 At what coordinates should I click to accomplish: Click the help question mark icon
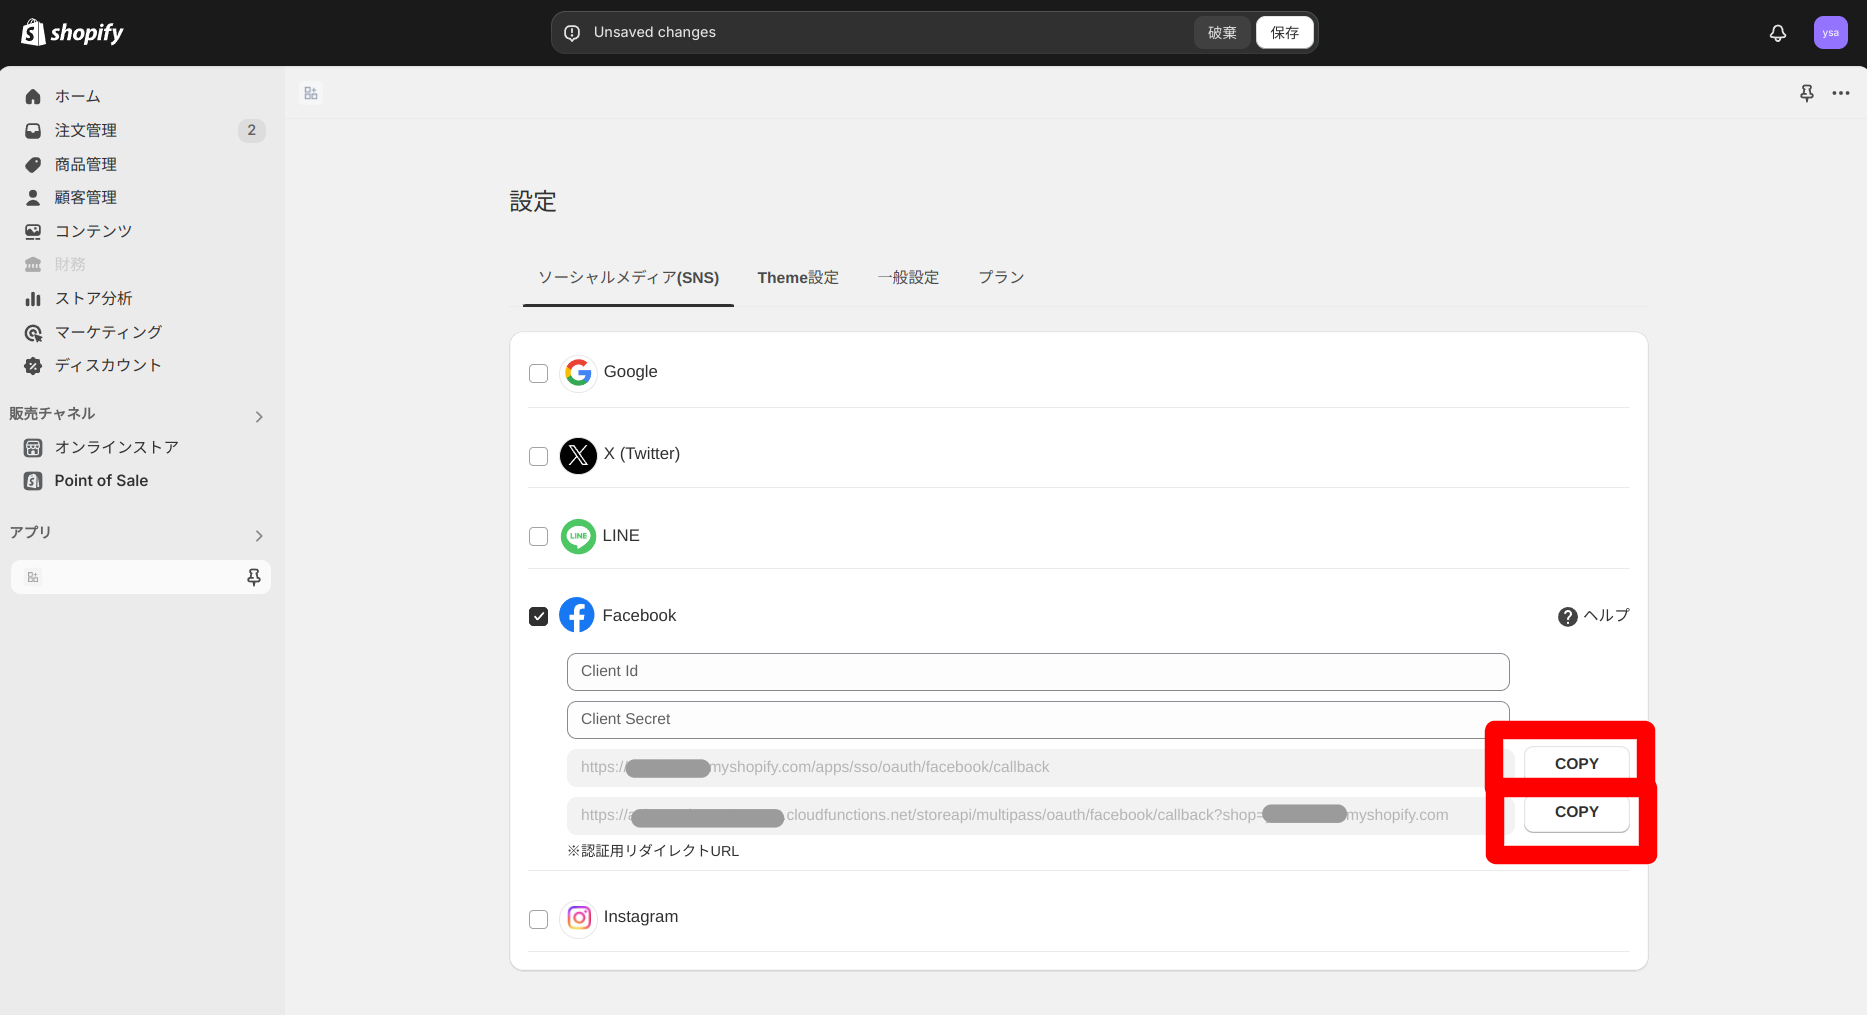[x=1568, y=617]
